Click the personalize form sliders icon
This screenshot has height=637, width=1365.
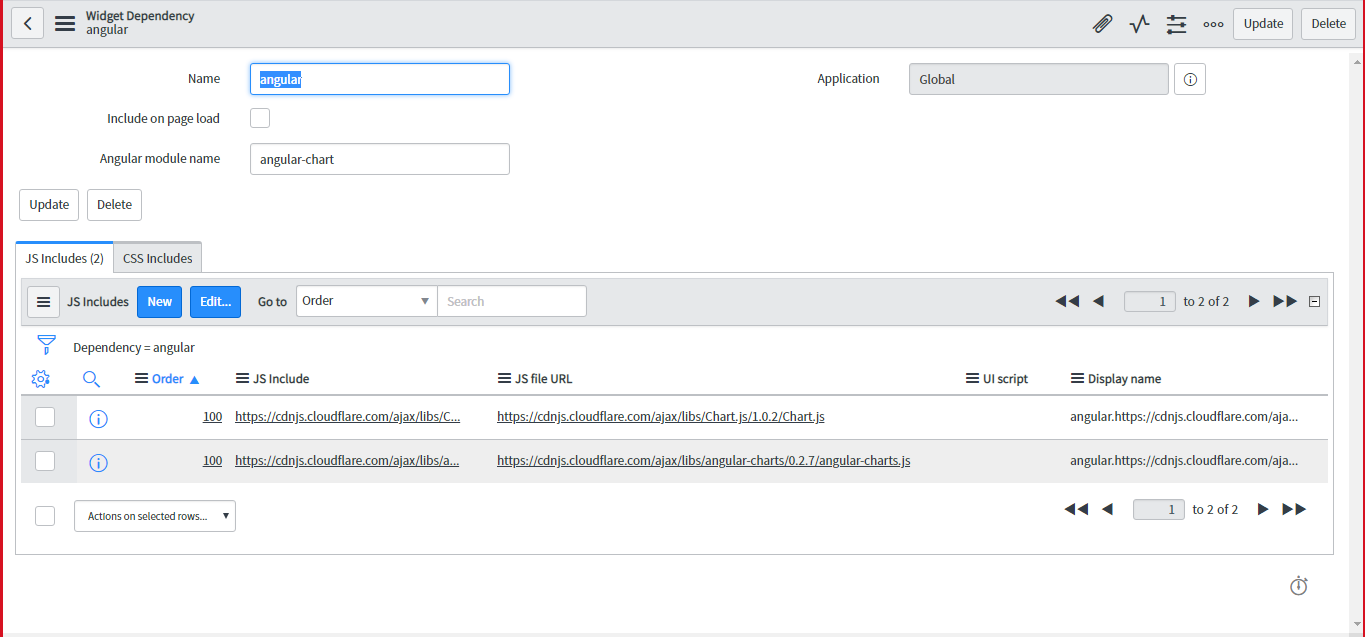(1176, 23)
